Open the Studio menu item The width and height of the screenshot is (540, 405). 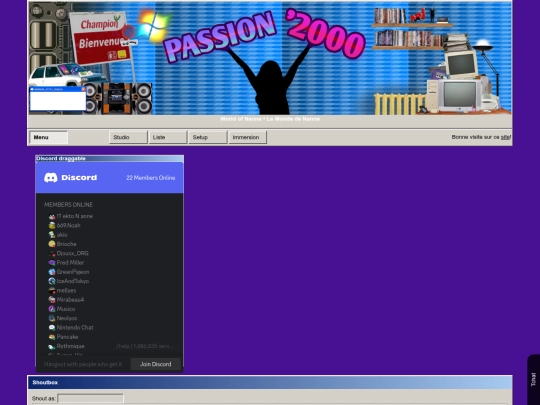(128, 137)
